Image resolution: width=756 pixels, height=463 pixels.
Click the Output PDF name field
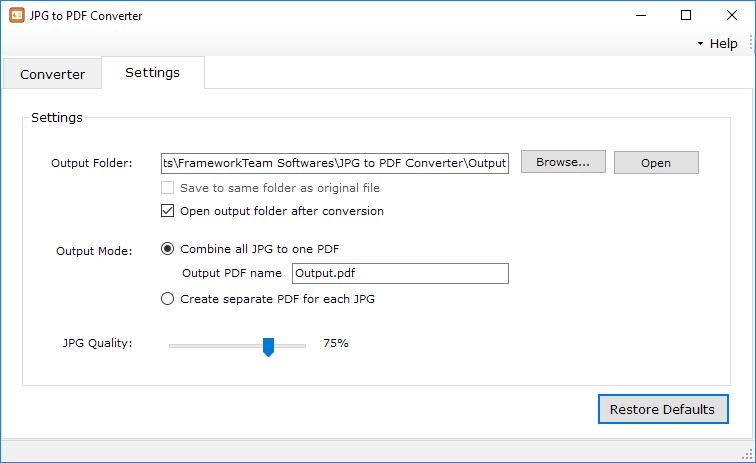pos(400,273)
